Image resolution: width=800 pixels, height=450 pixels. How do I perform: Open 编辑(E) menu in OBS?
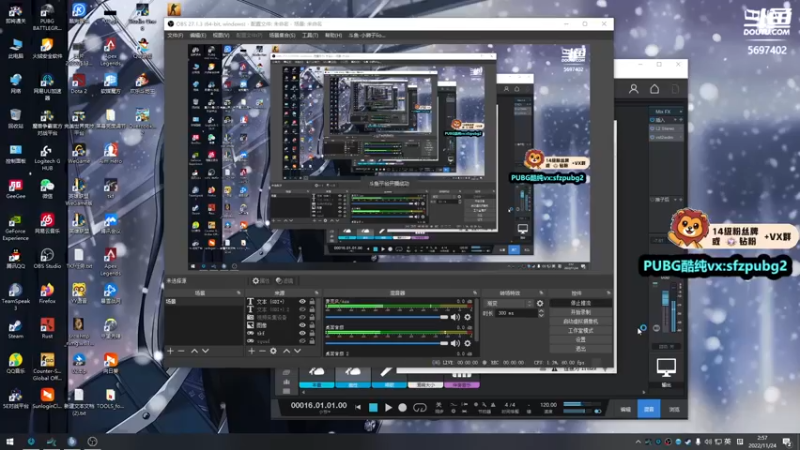pos(198,35)
